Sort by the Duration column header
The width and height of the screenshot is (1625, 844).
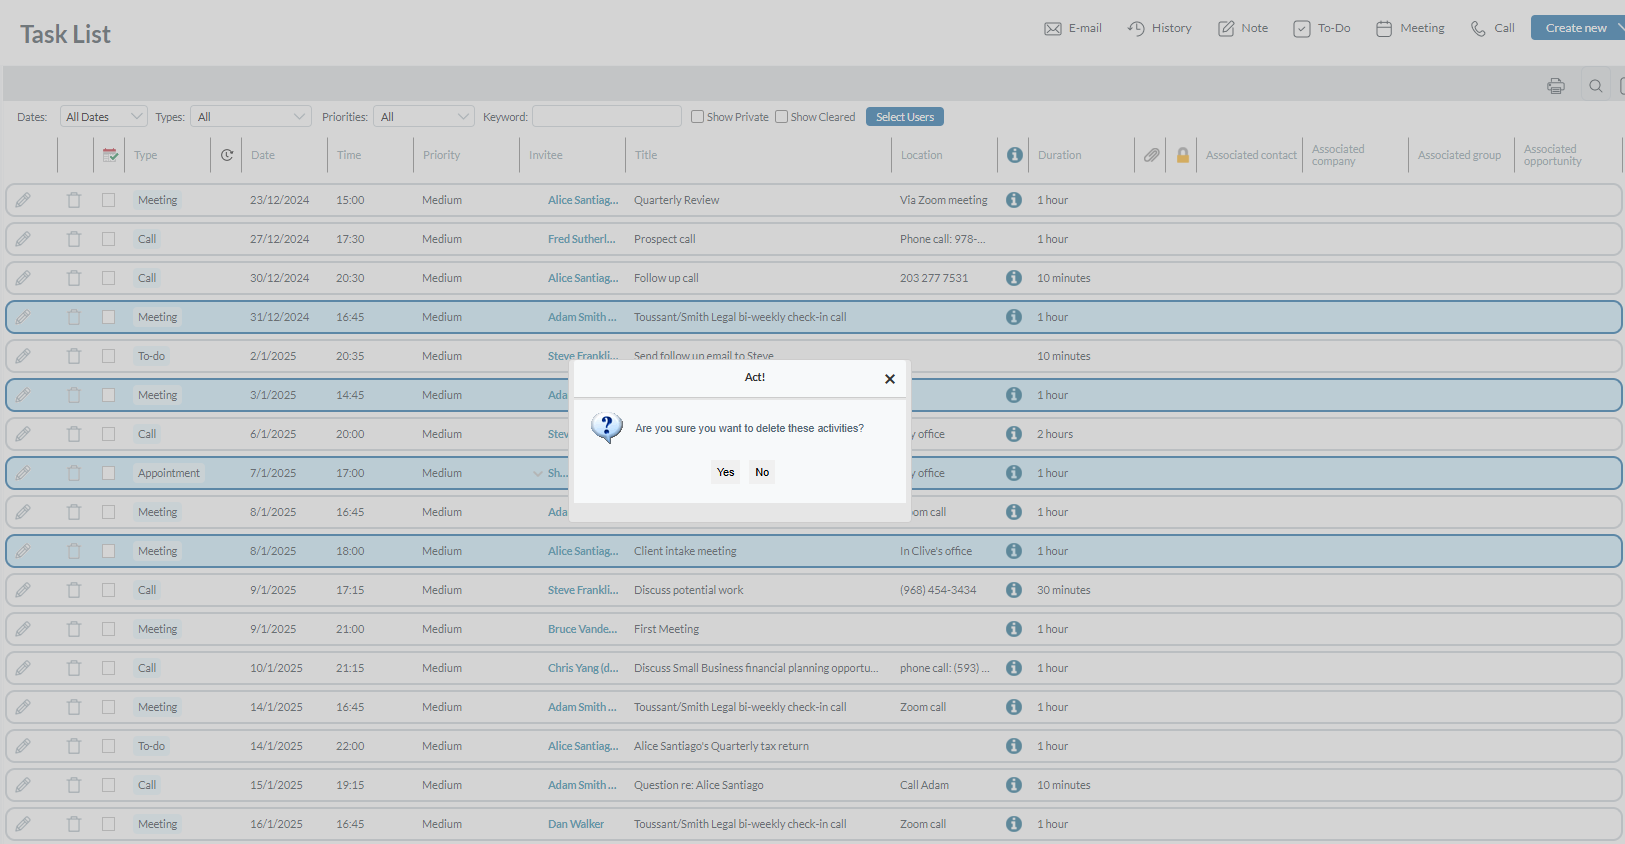pyautogui.click(x=1060, y=155)
